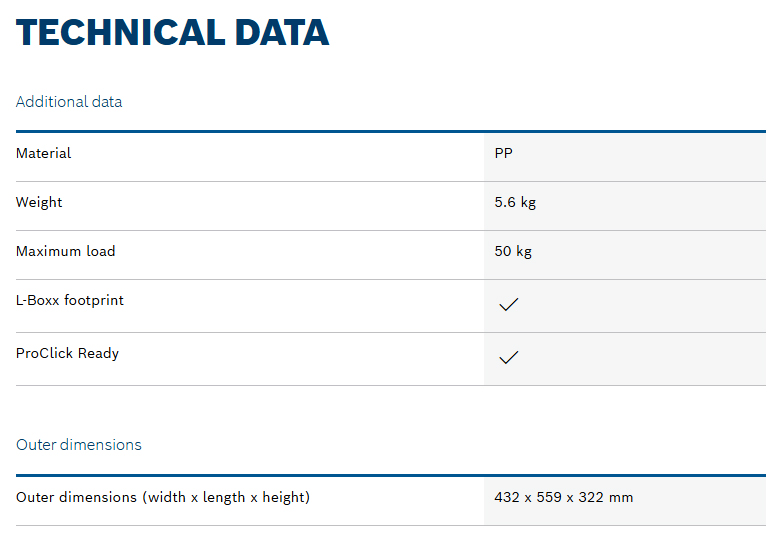The width and height of the screenshot is (784, 550).
Task: Select the Additional data section heading
Action: [x=69, y=102]
